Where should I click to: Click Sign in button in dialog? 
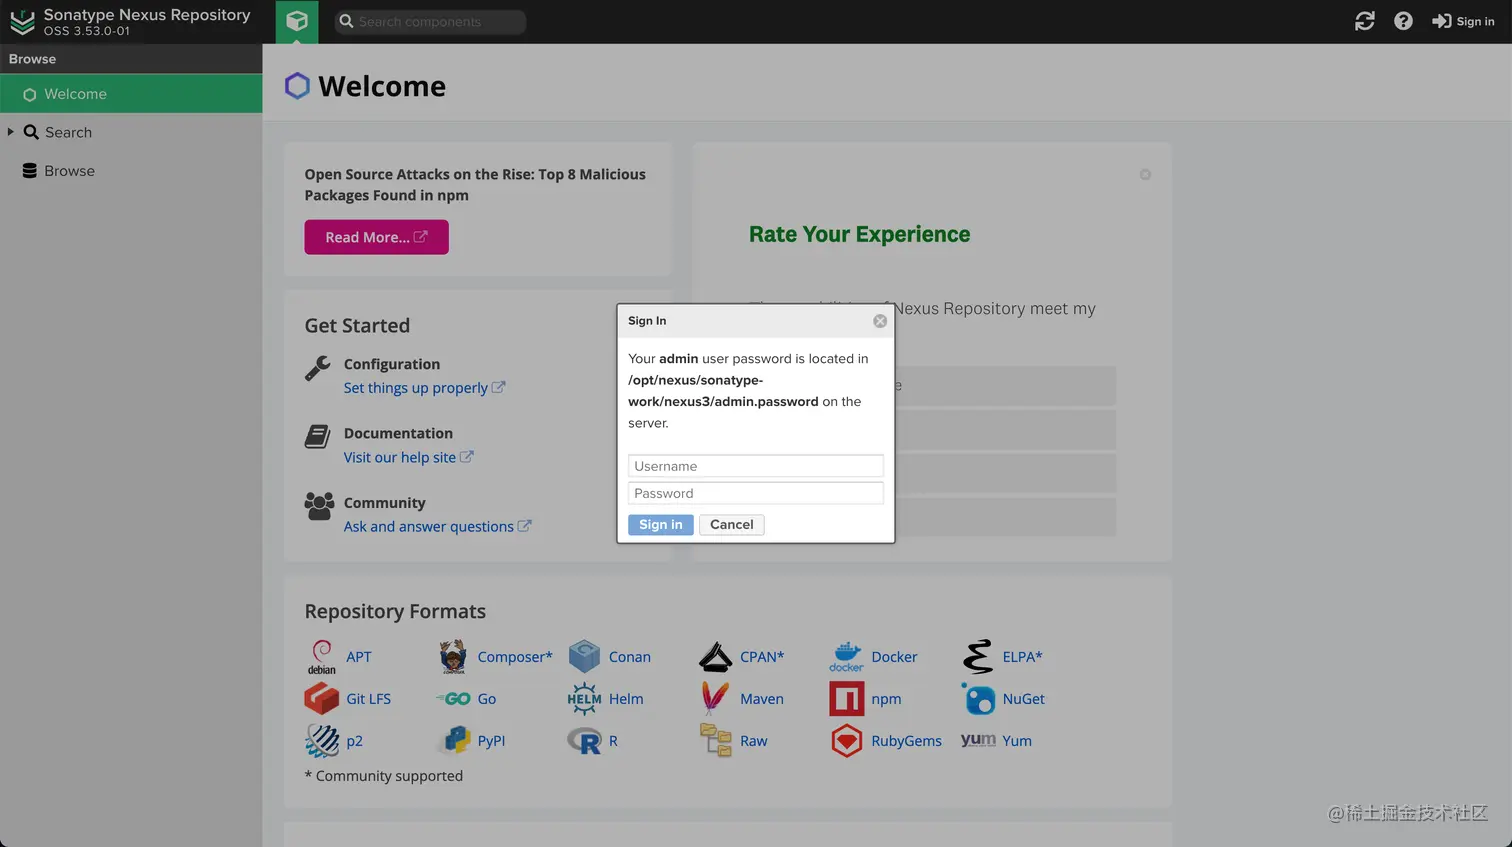(661, 525)
